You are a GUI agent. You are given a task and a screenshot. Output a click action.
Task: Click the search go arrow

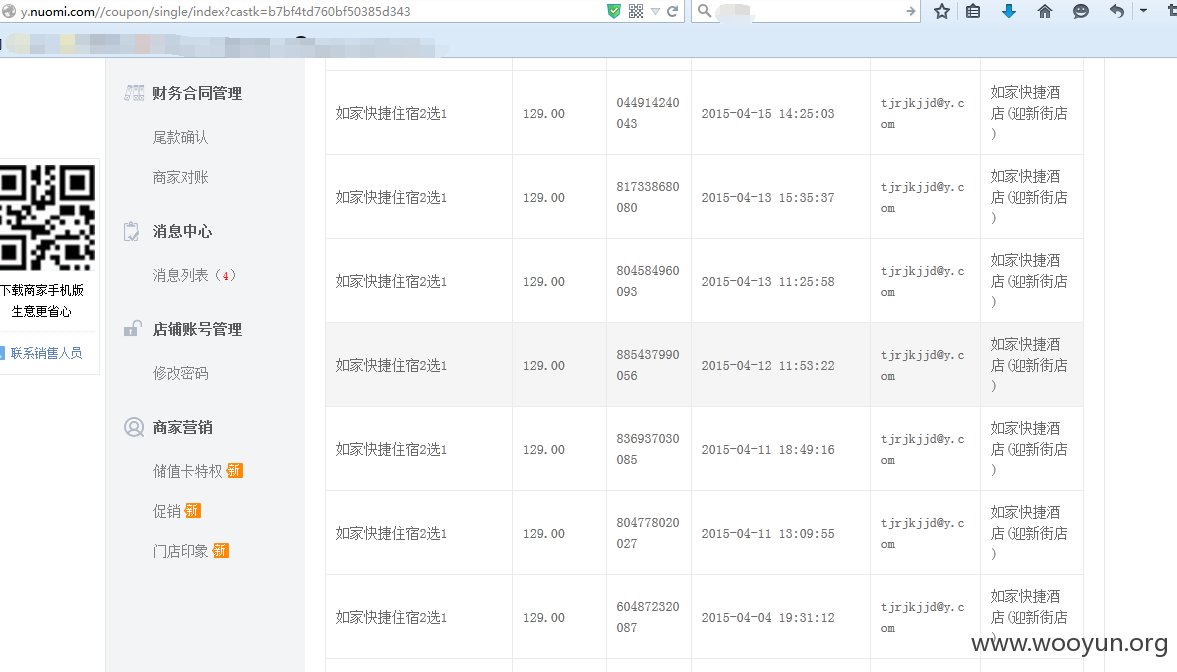tap(911, 11)
